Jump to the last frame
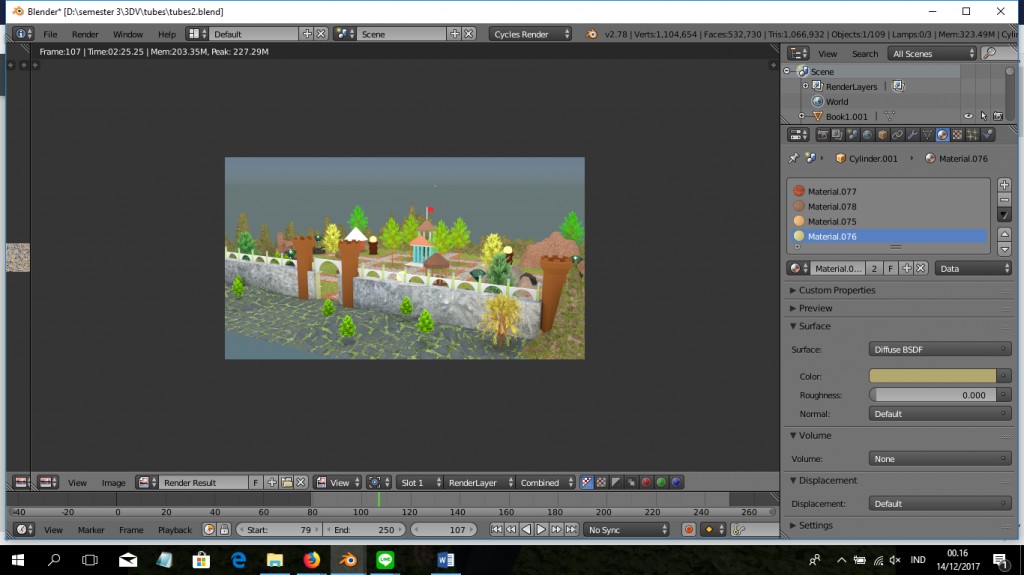 [x=571, y=530]
